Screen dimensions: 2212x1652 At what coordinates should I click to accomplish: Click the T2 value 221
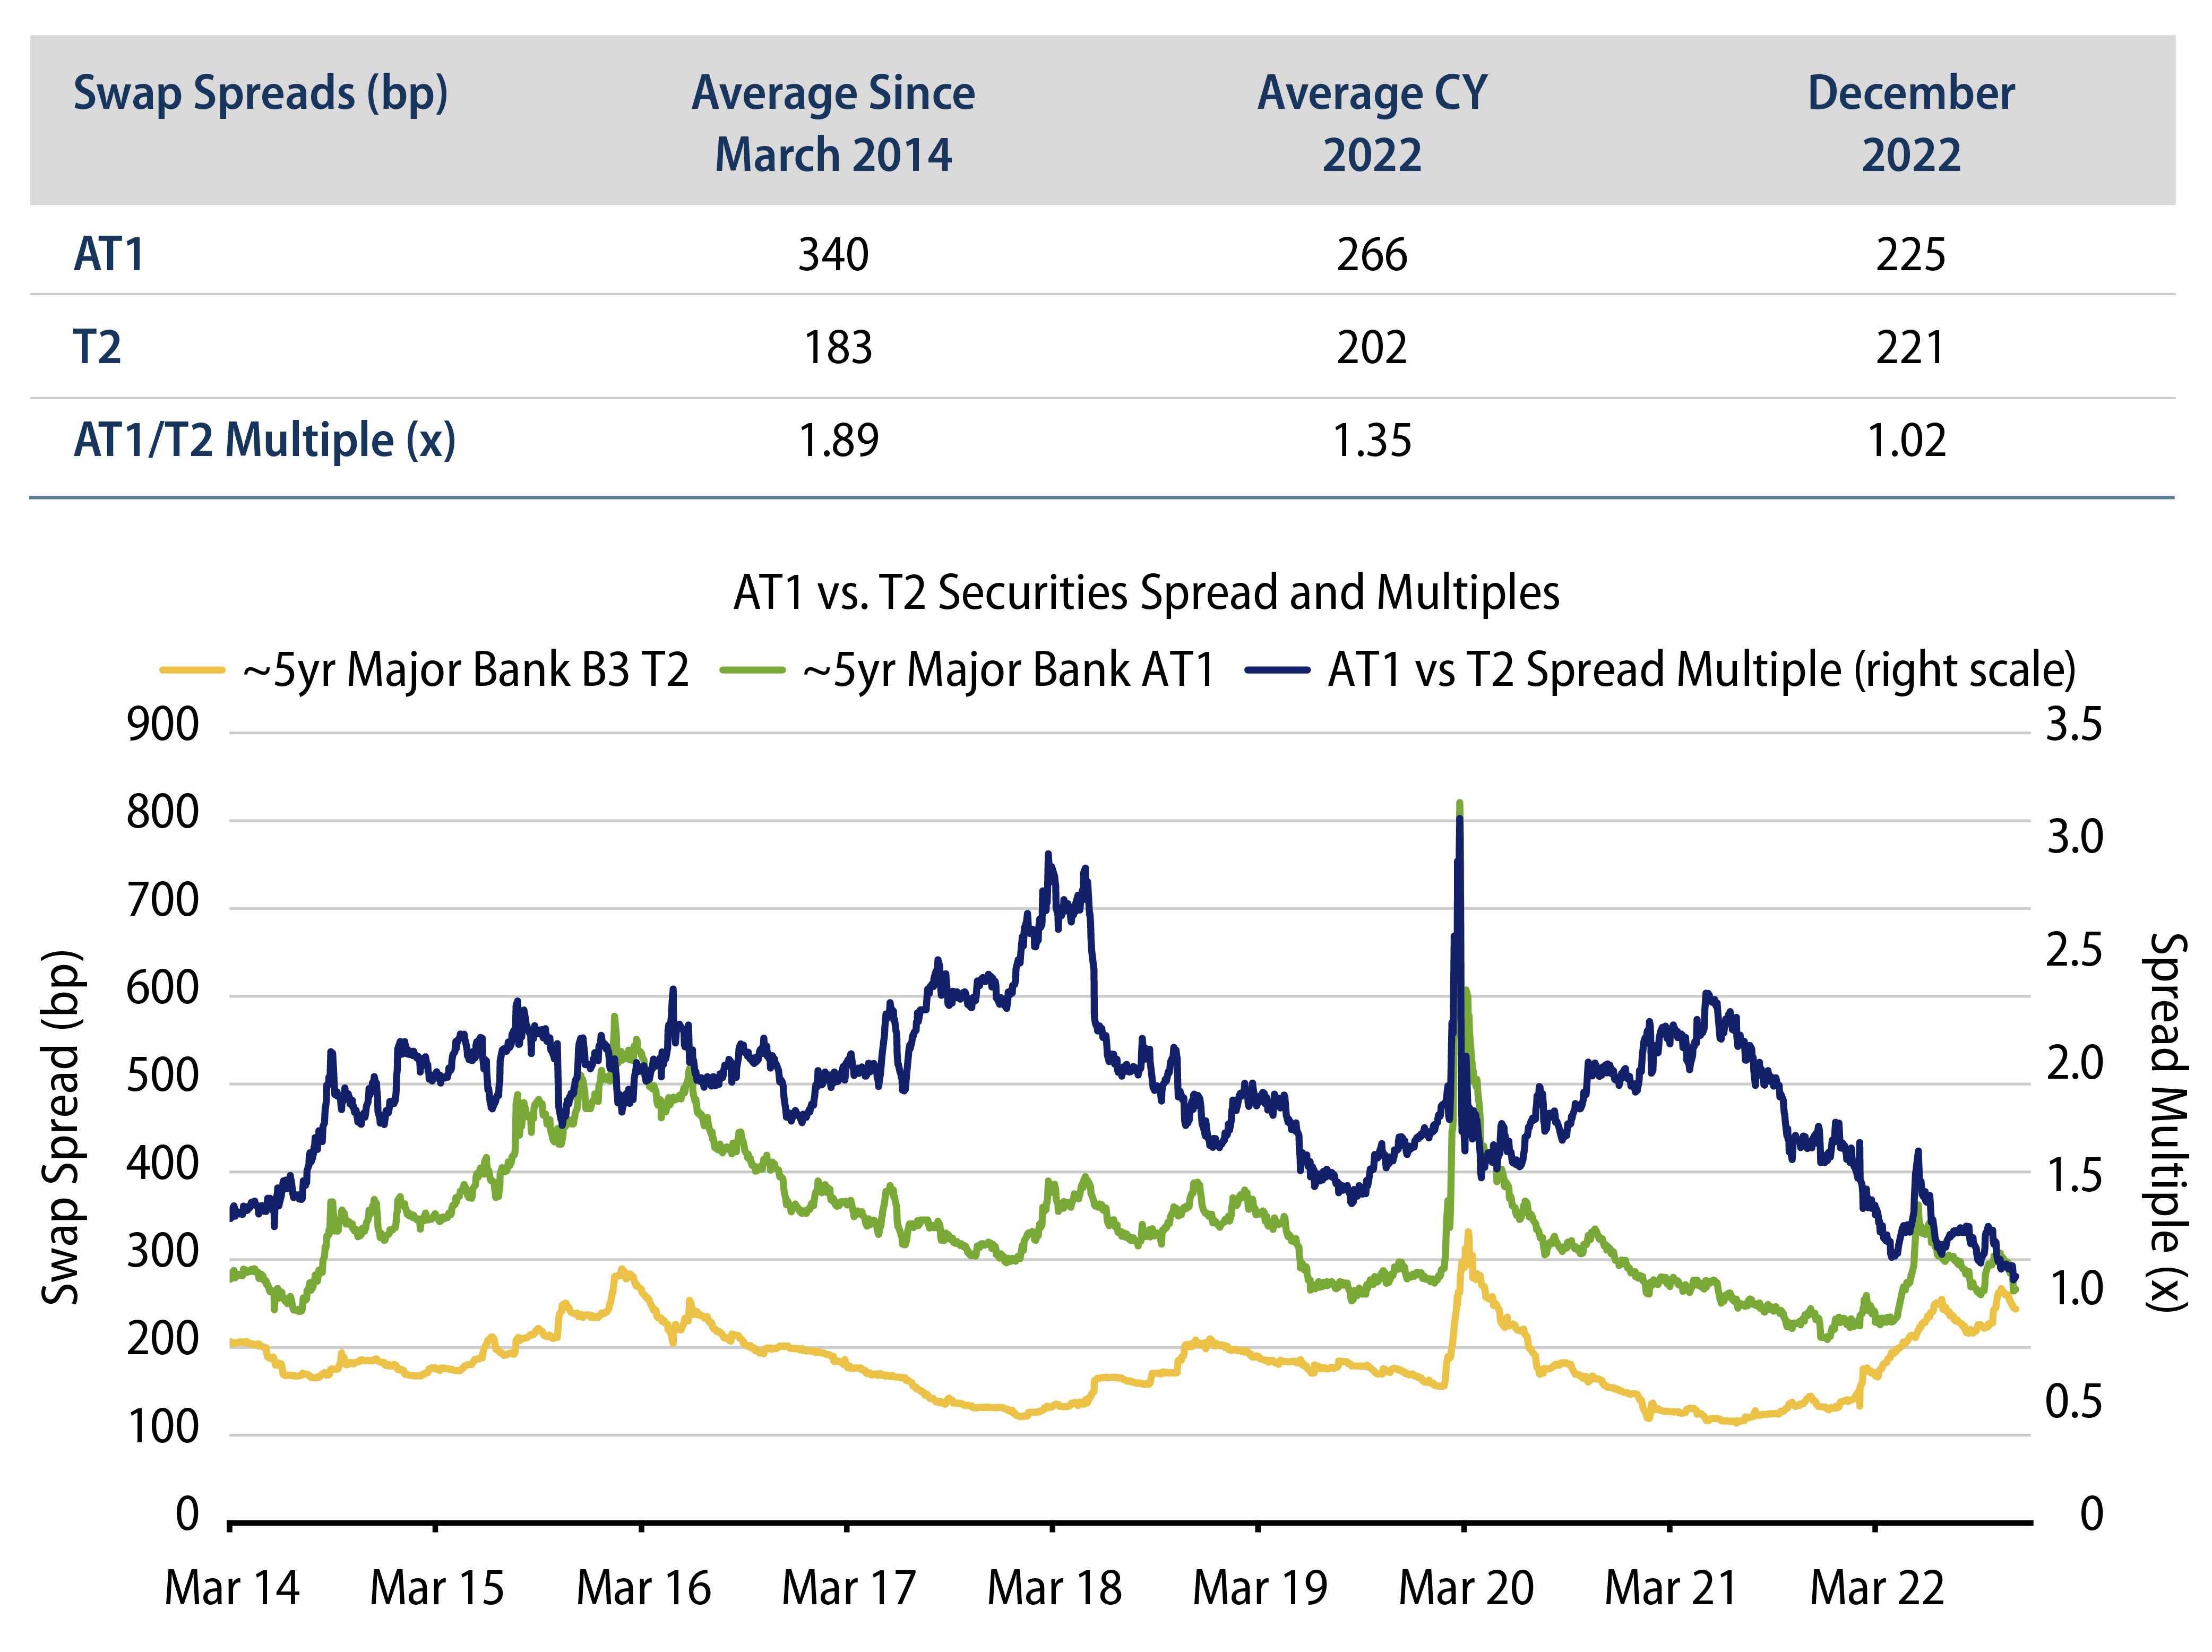(x=1910, y=347)
